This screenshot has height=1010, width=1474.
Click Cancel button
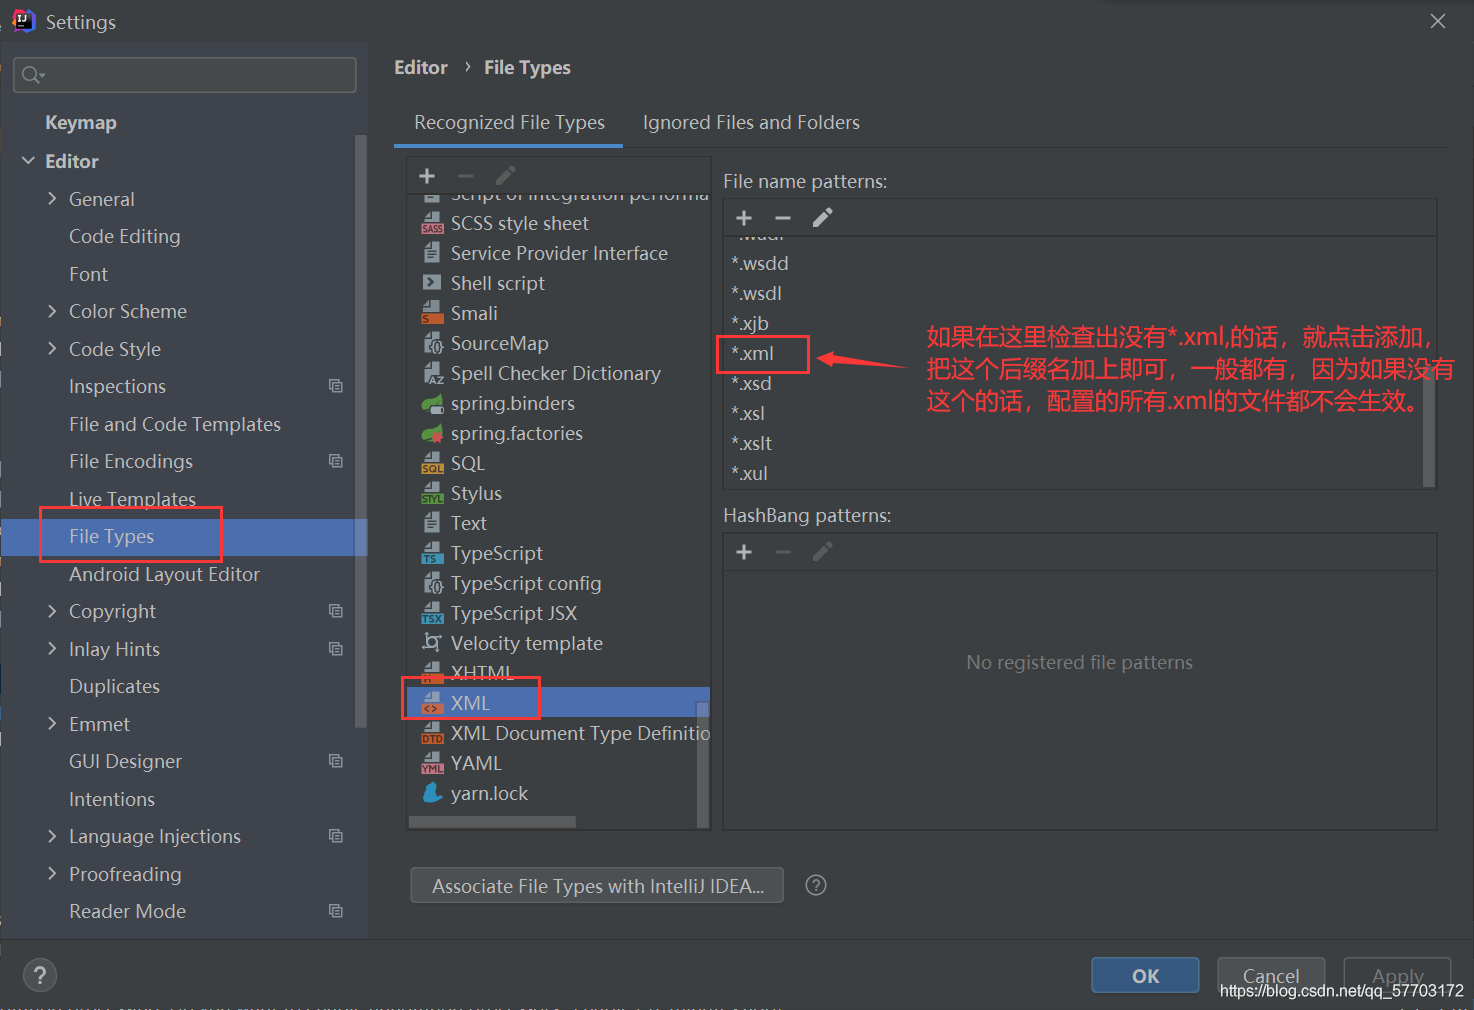click(1271, 975)
